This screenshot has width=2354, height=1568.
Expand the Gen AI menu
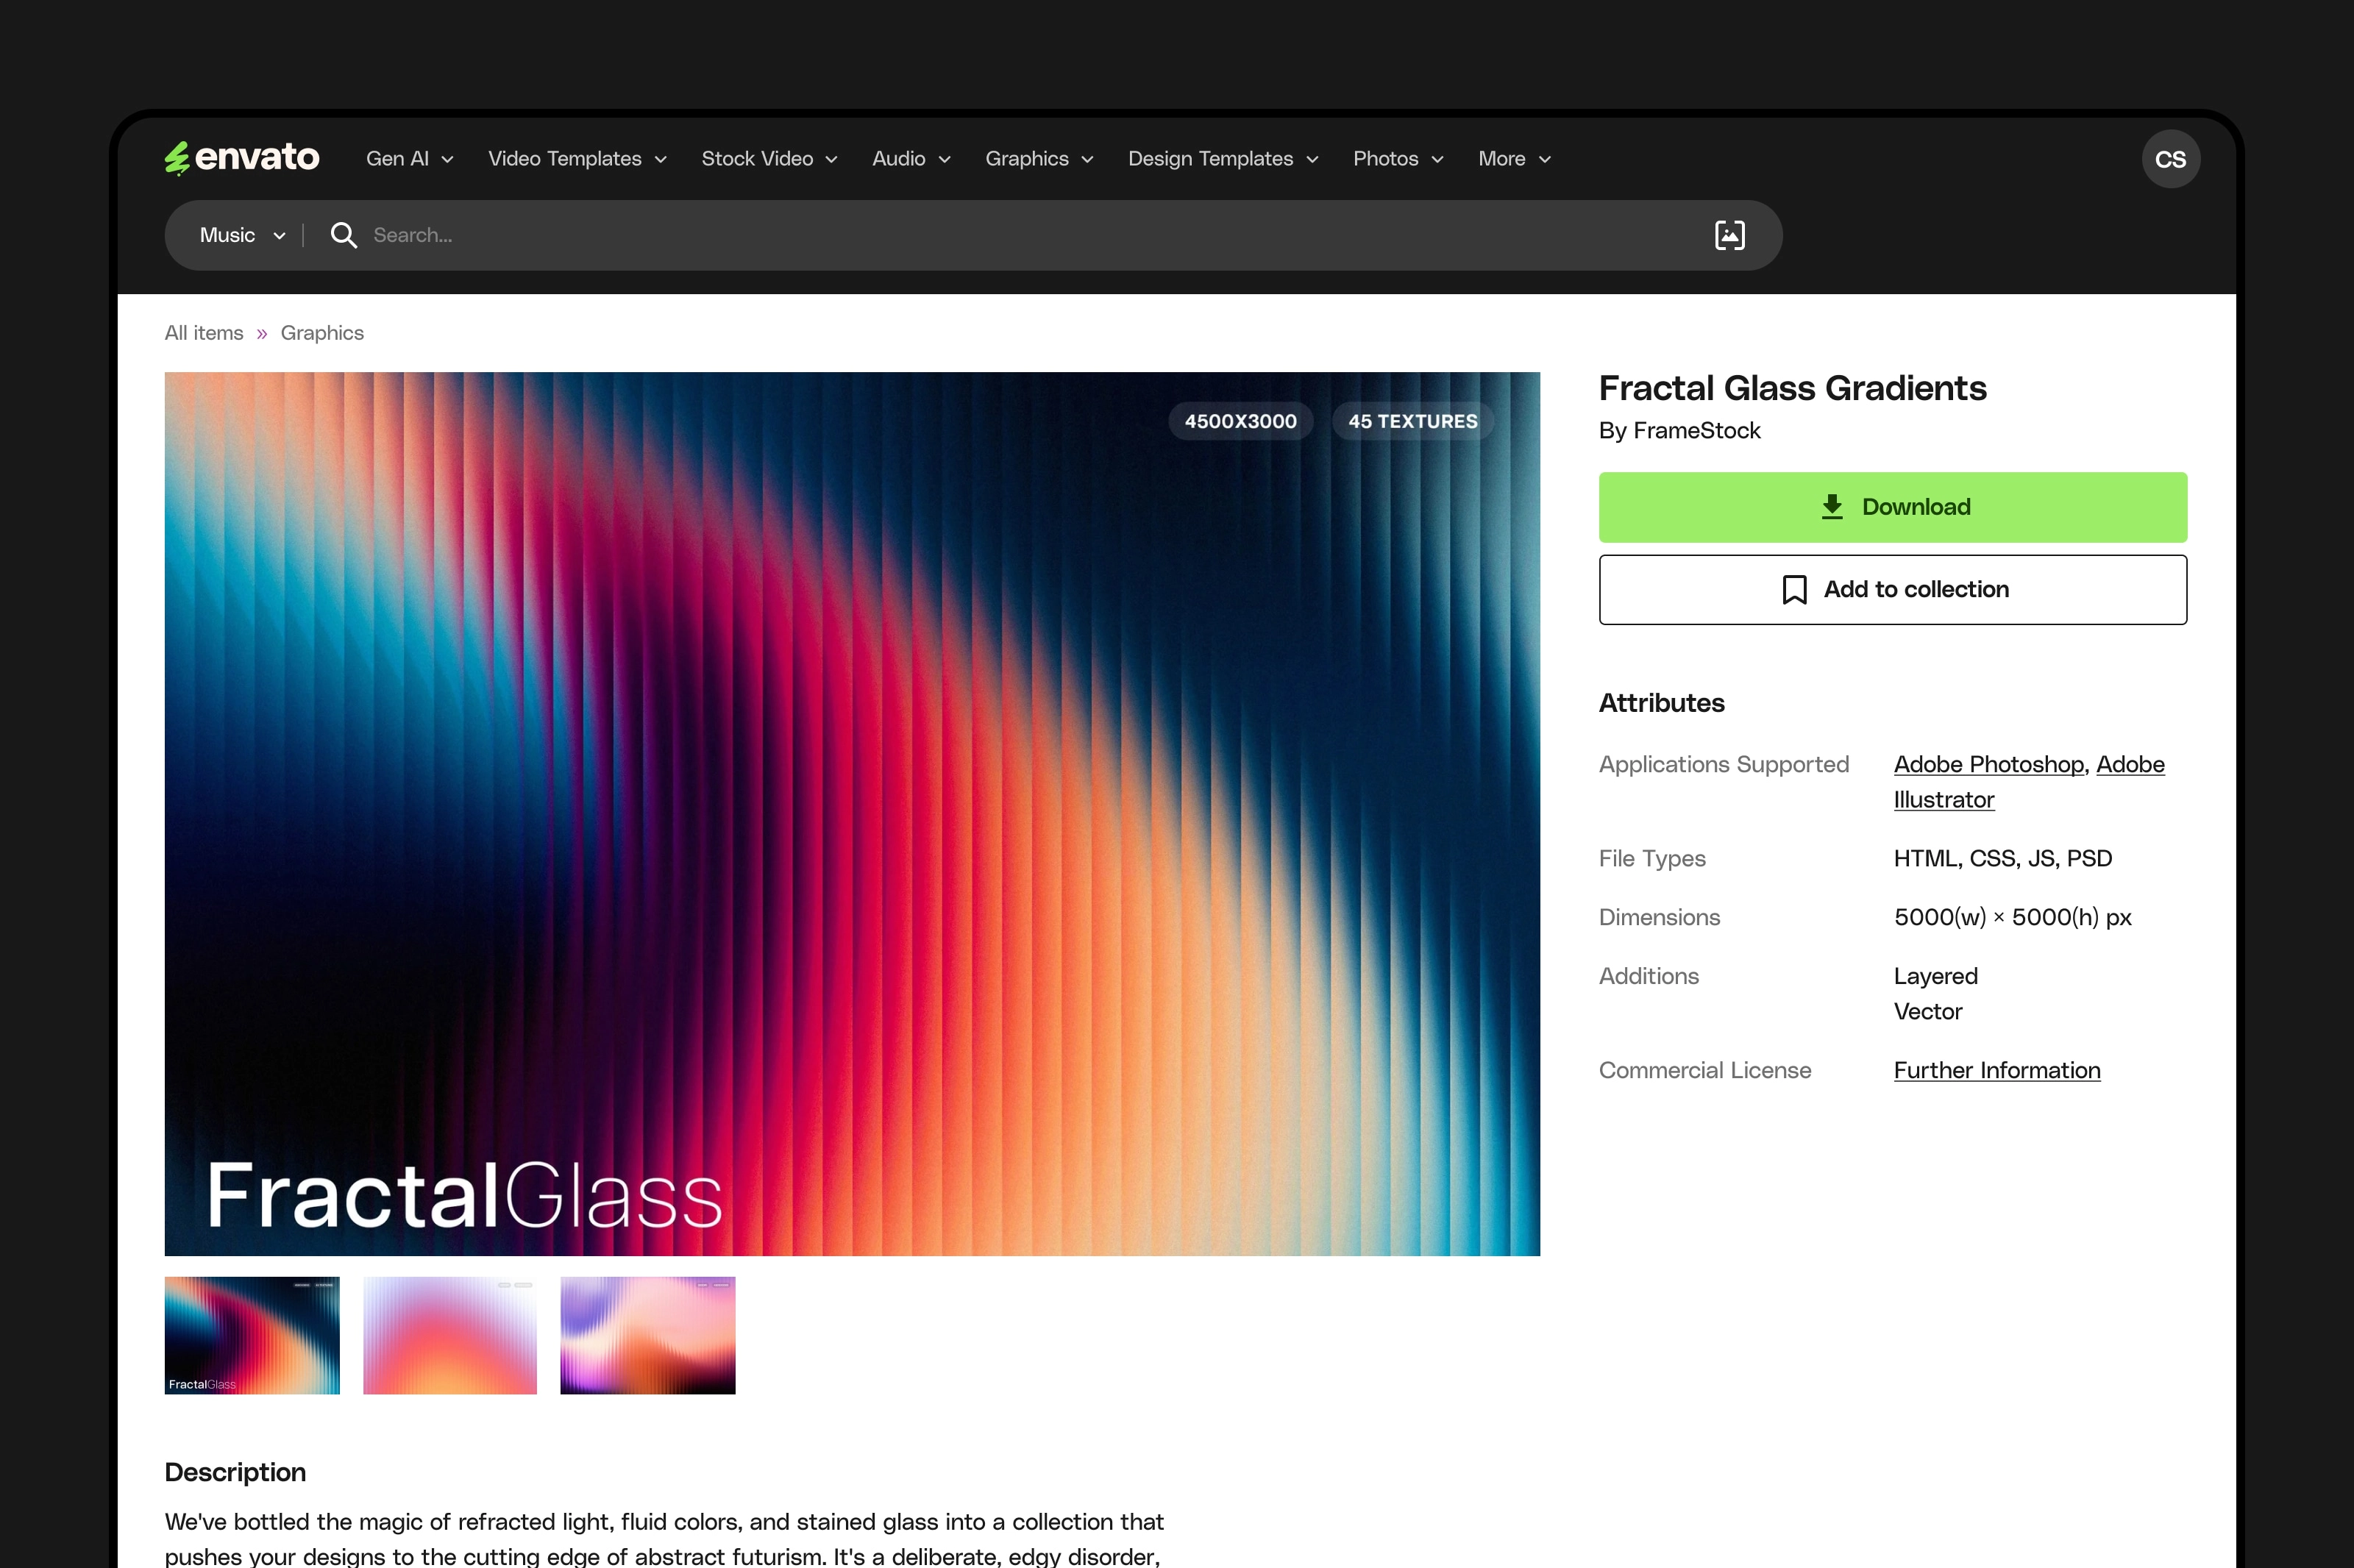pyautogui.click(x=409, y=159)
